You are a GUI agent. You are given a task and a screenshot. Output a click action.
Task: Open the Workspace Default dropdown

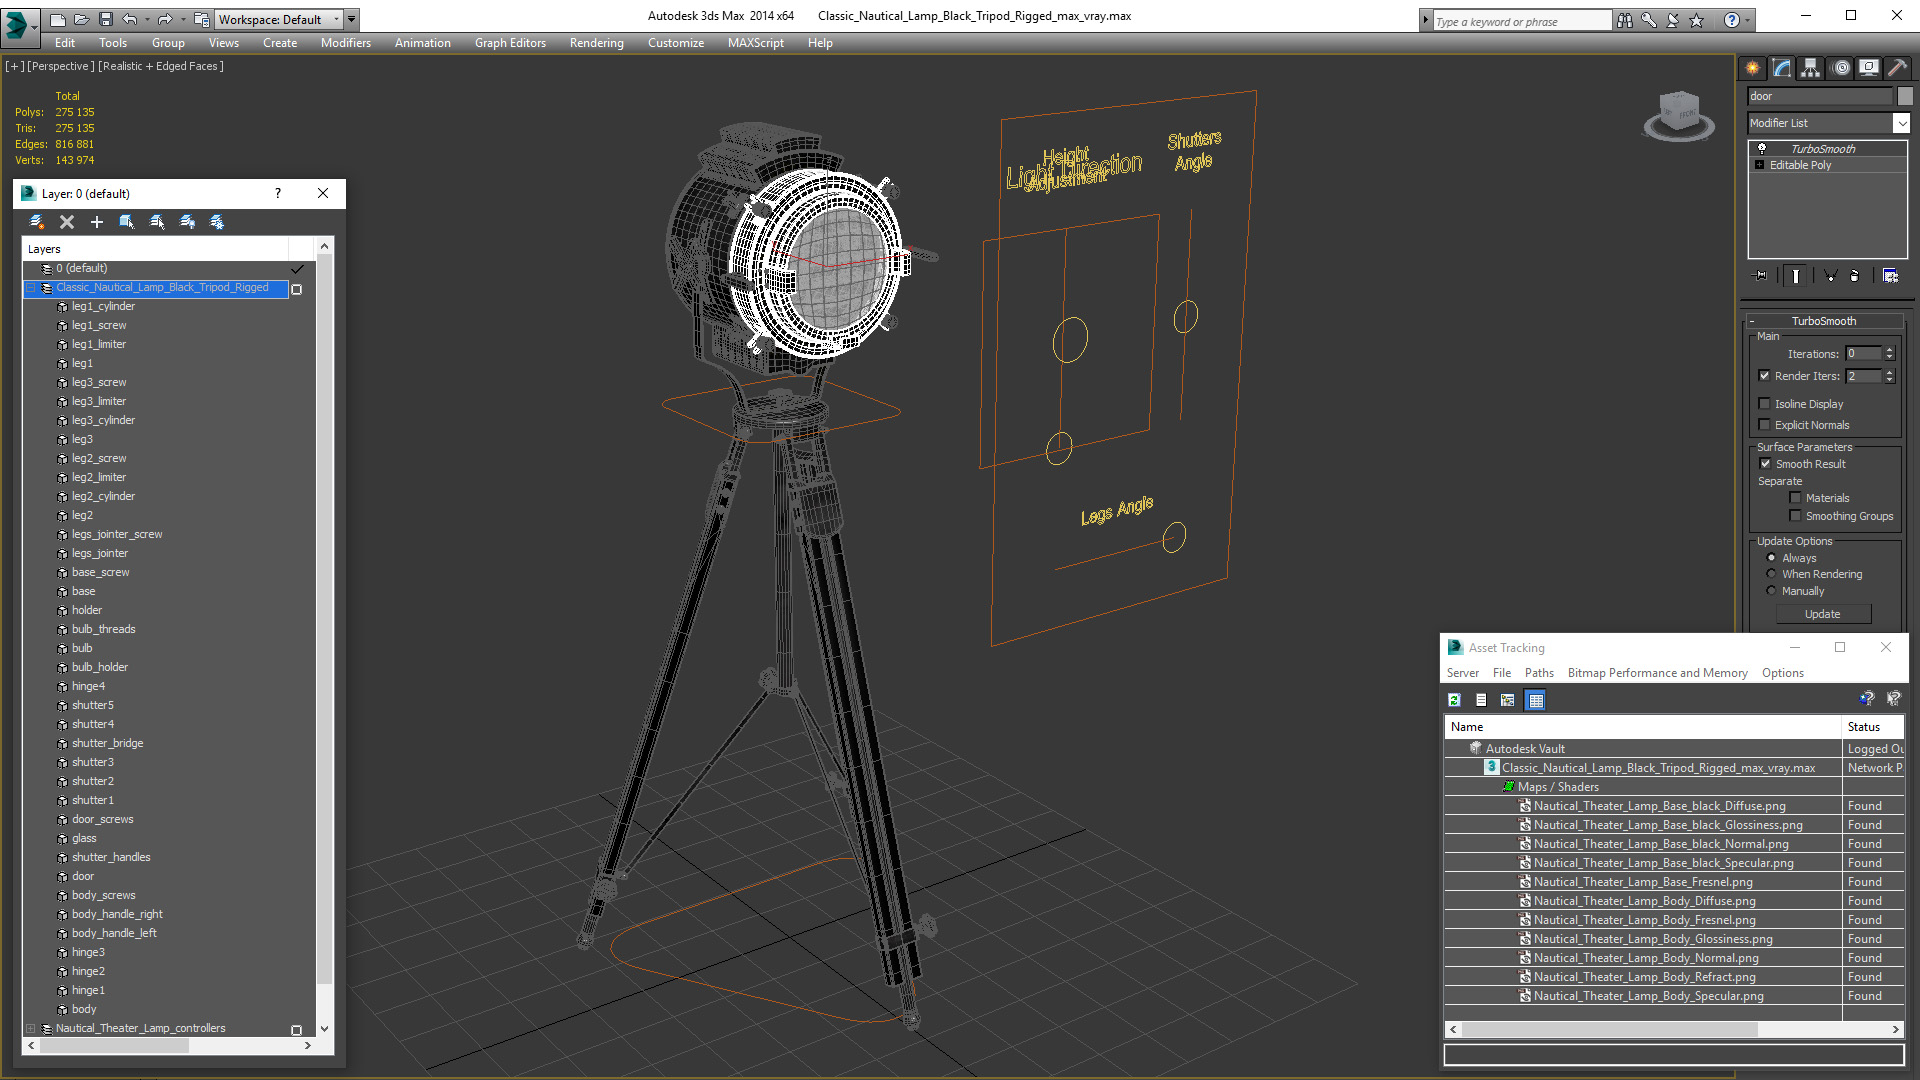click(x=279, y=19)
